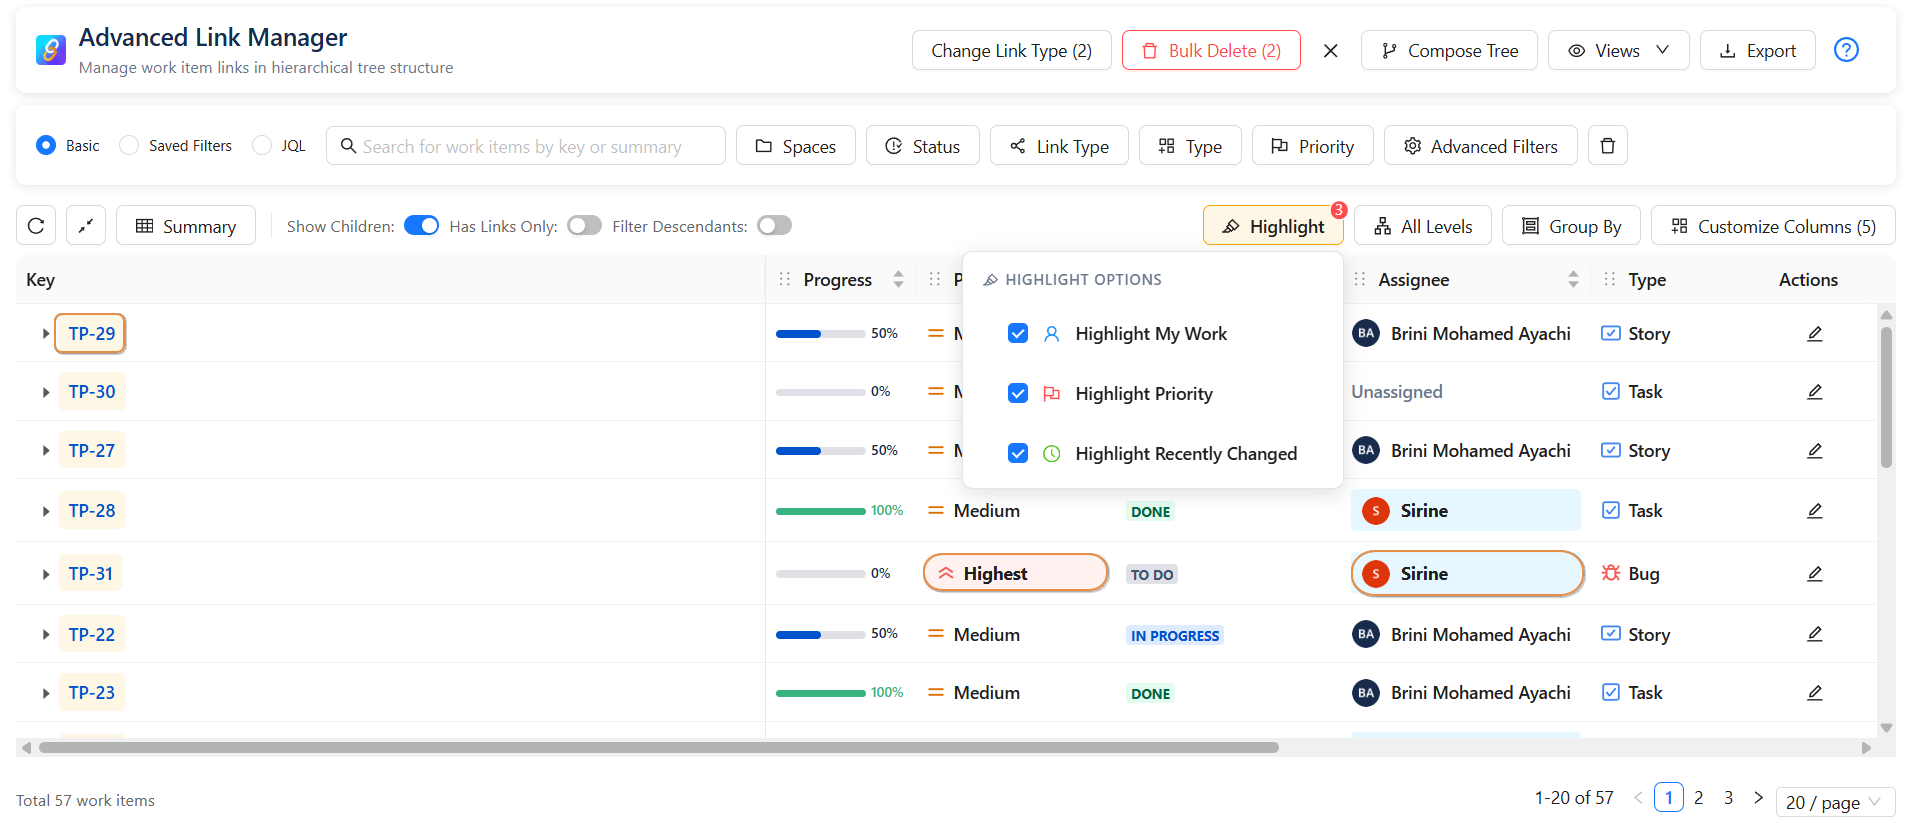Click the refresh icon button
Screen dimensions: 1915x833
[36, 226]
